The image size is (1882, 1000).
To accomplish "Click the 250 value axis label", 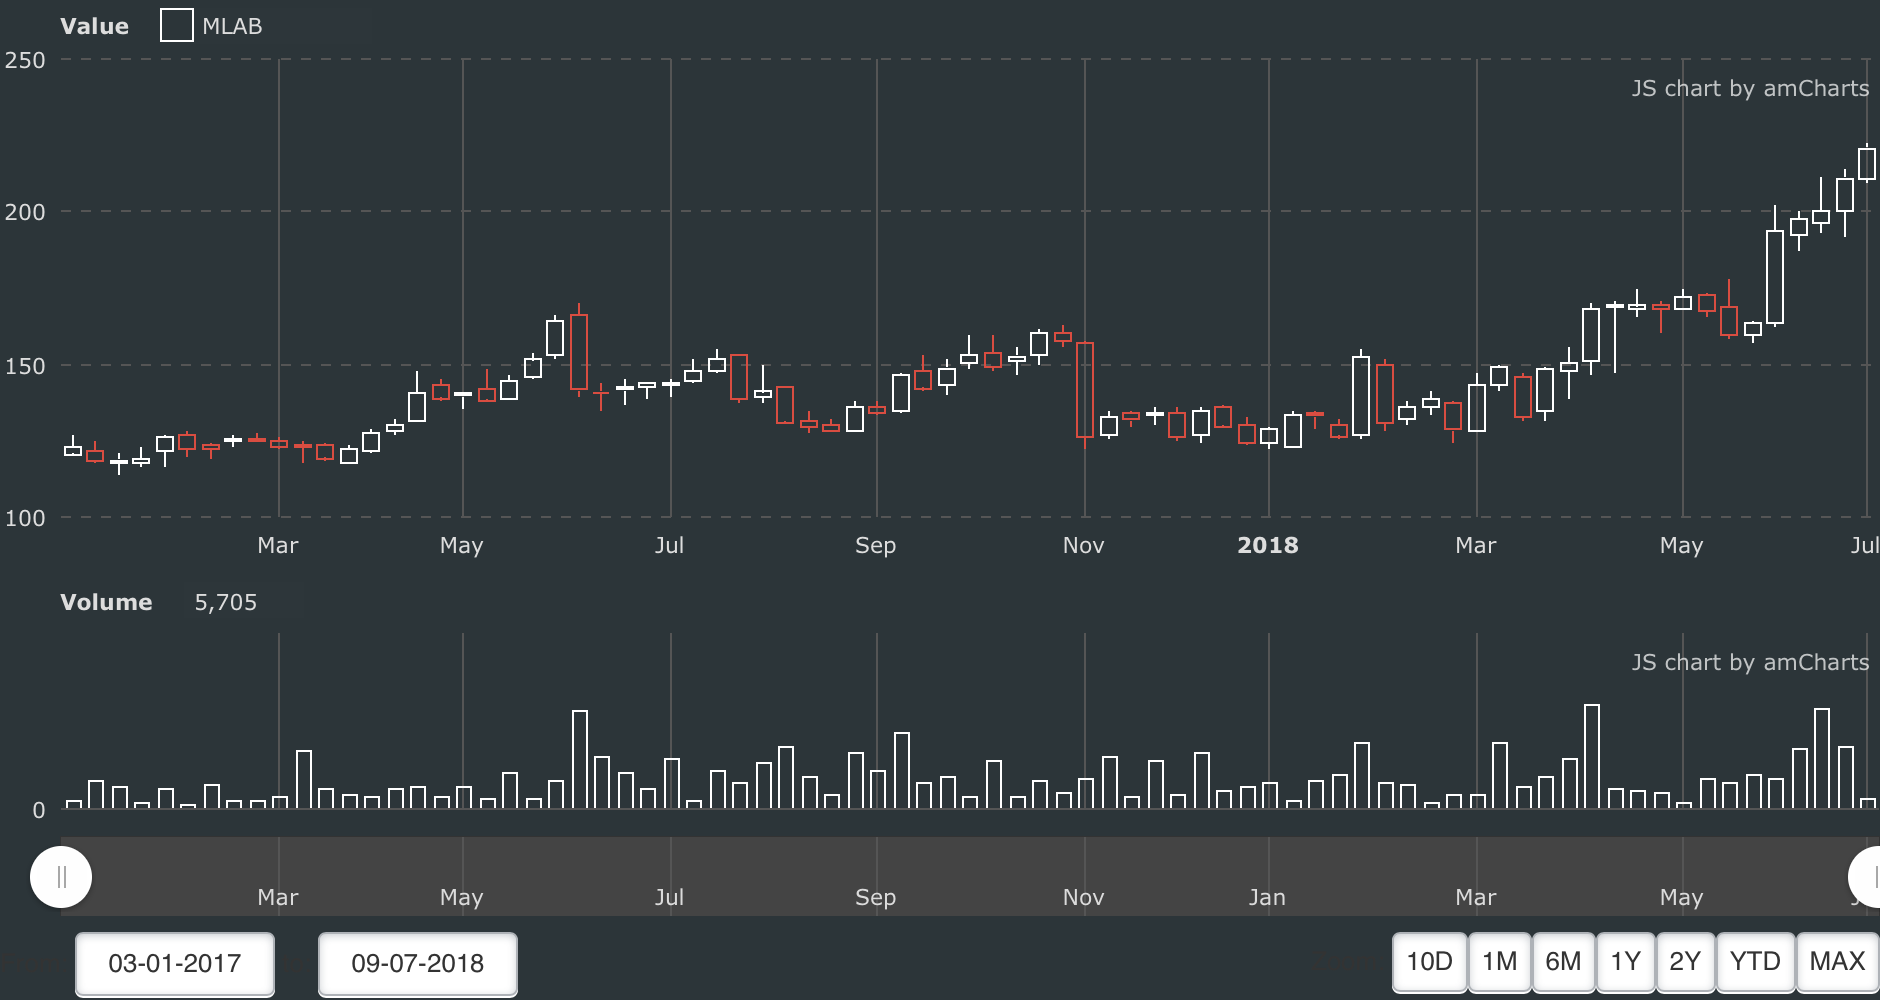I will pos(25,60).
